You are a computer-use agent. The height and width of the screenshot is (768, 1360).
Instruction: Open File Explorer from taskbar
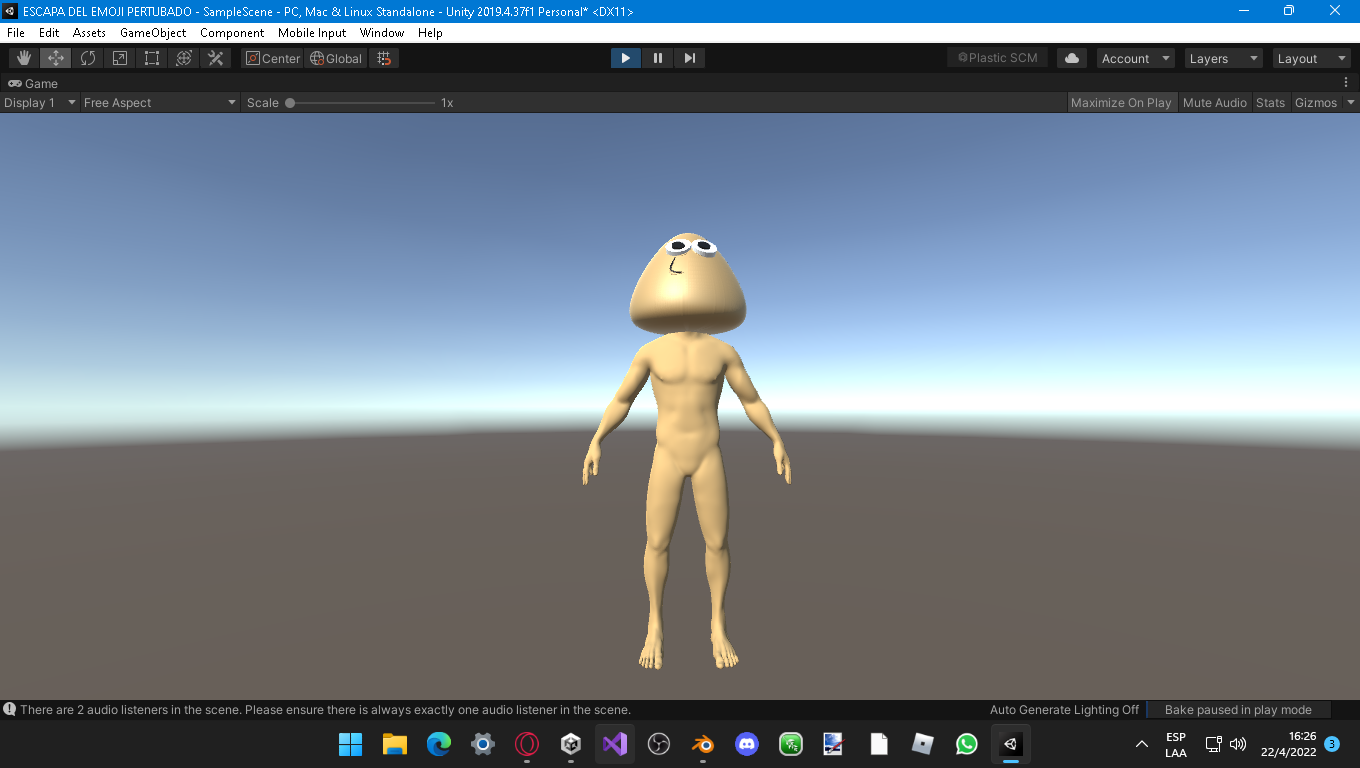click(x=395, y=744)
